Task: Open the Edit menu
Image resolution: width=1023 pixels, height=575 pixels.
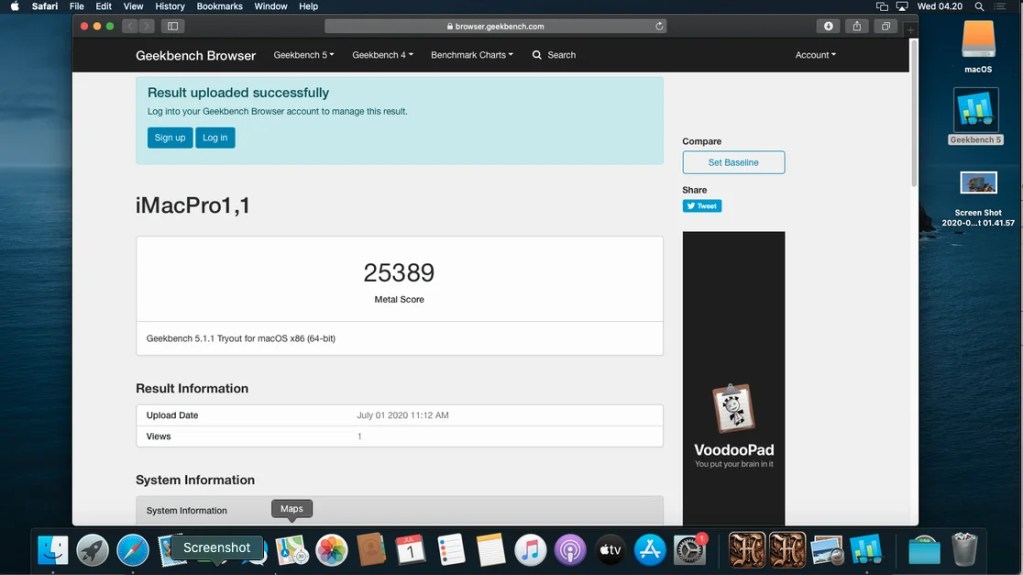Action: pyautogui.click(x=103, y=7)
